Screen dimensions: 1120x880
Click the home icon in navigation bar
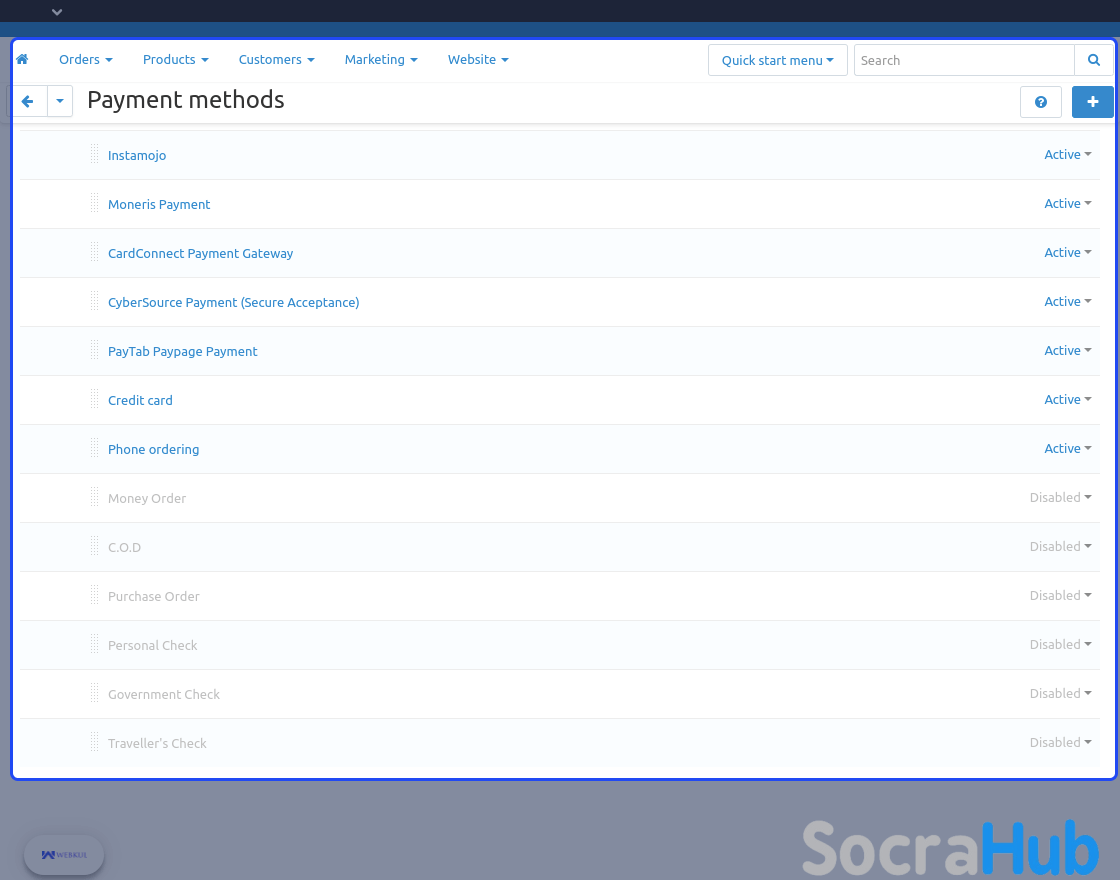pyautogui.click(x=22, y=60)
